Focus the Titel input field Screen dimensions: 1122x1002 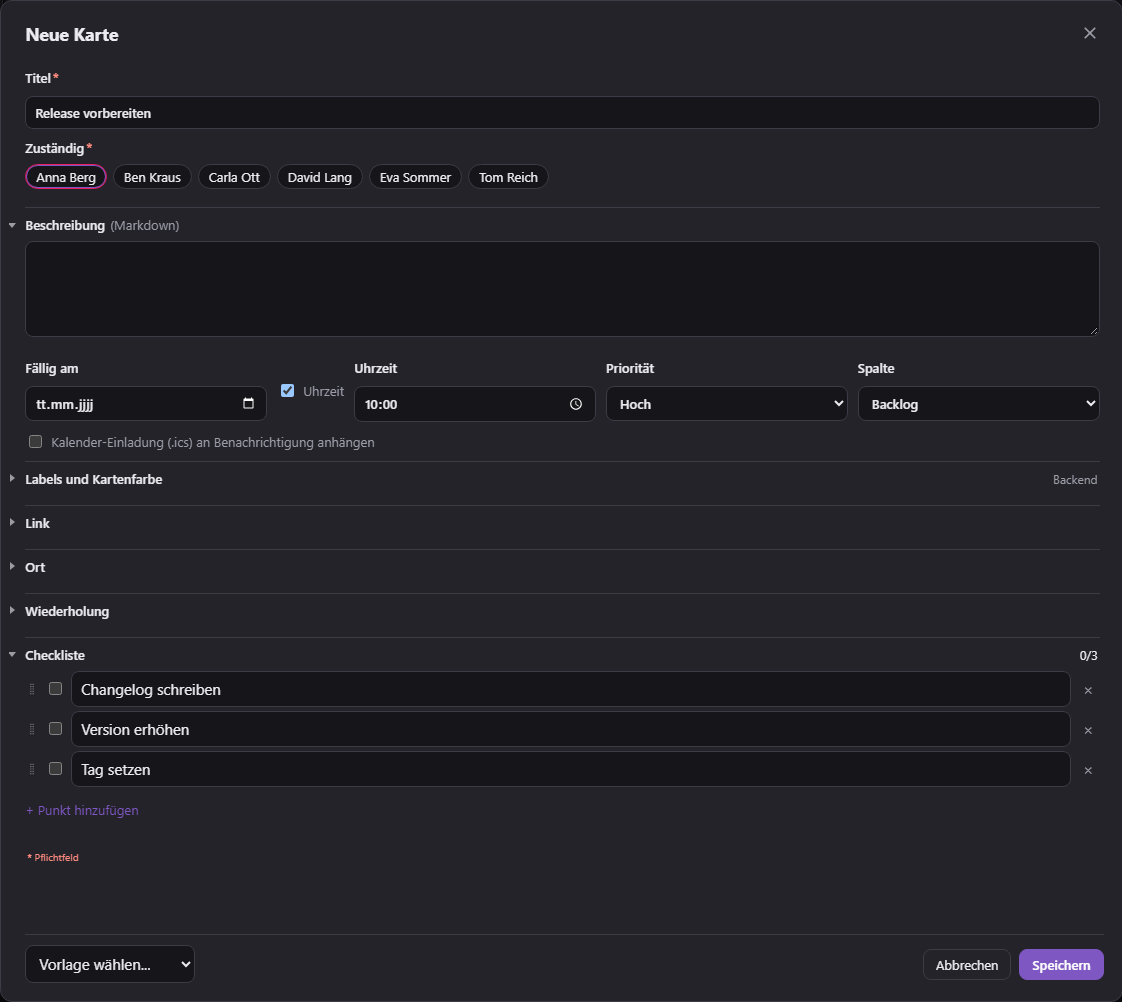coord(562,113)
